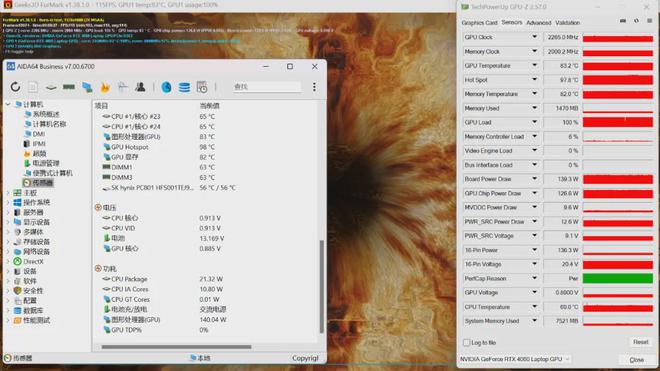Click the user silhouette icon in AIDA64 toolbar
This screenshot has height=371, width=660.
[140, 87]
